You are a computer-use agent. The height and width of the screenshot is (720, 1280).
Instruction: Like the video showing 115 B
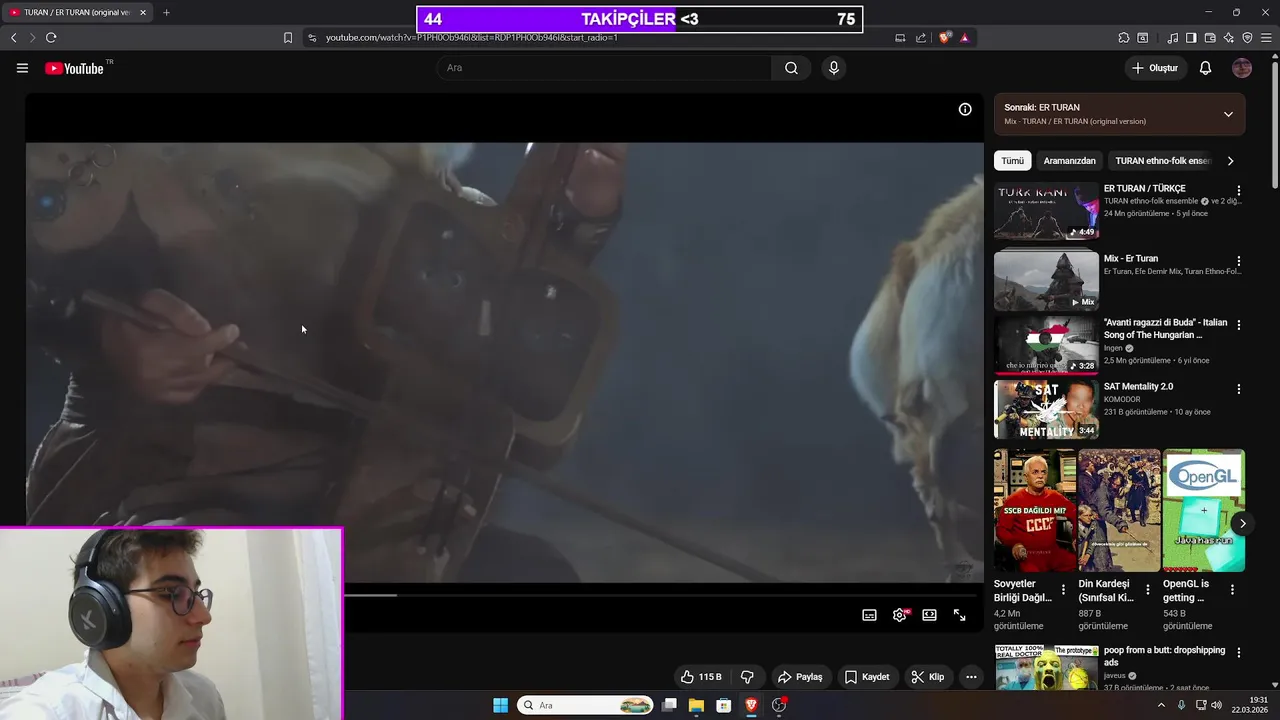click(x=701, y=677)
